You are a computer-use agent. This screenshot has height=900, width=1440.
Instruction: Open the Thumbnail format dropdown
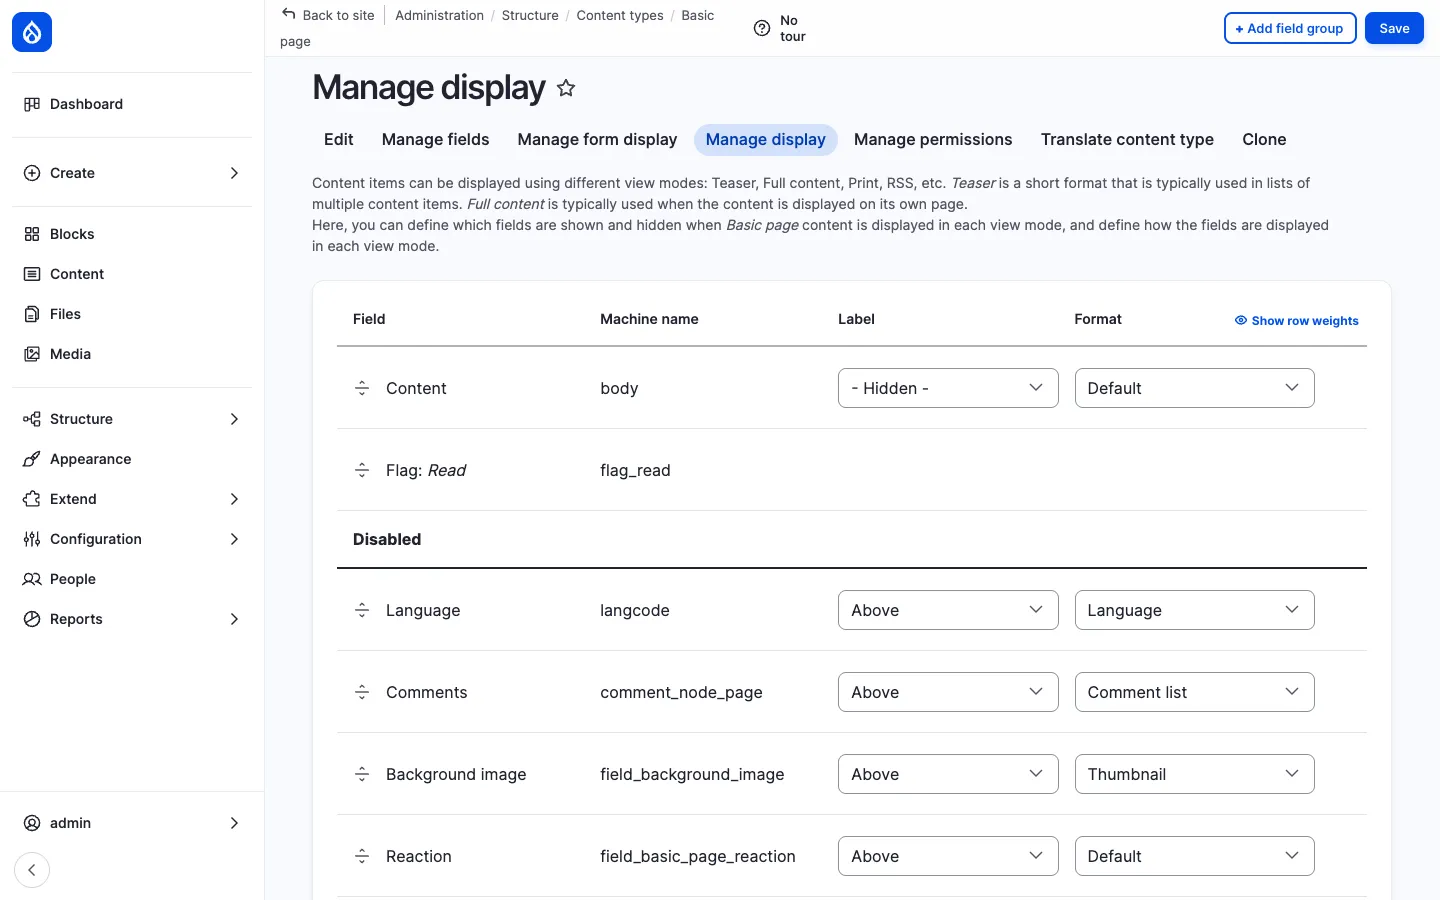(x=1194, y=774)
